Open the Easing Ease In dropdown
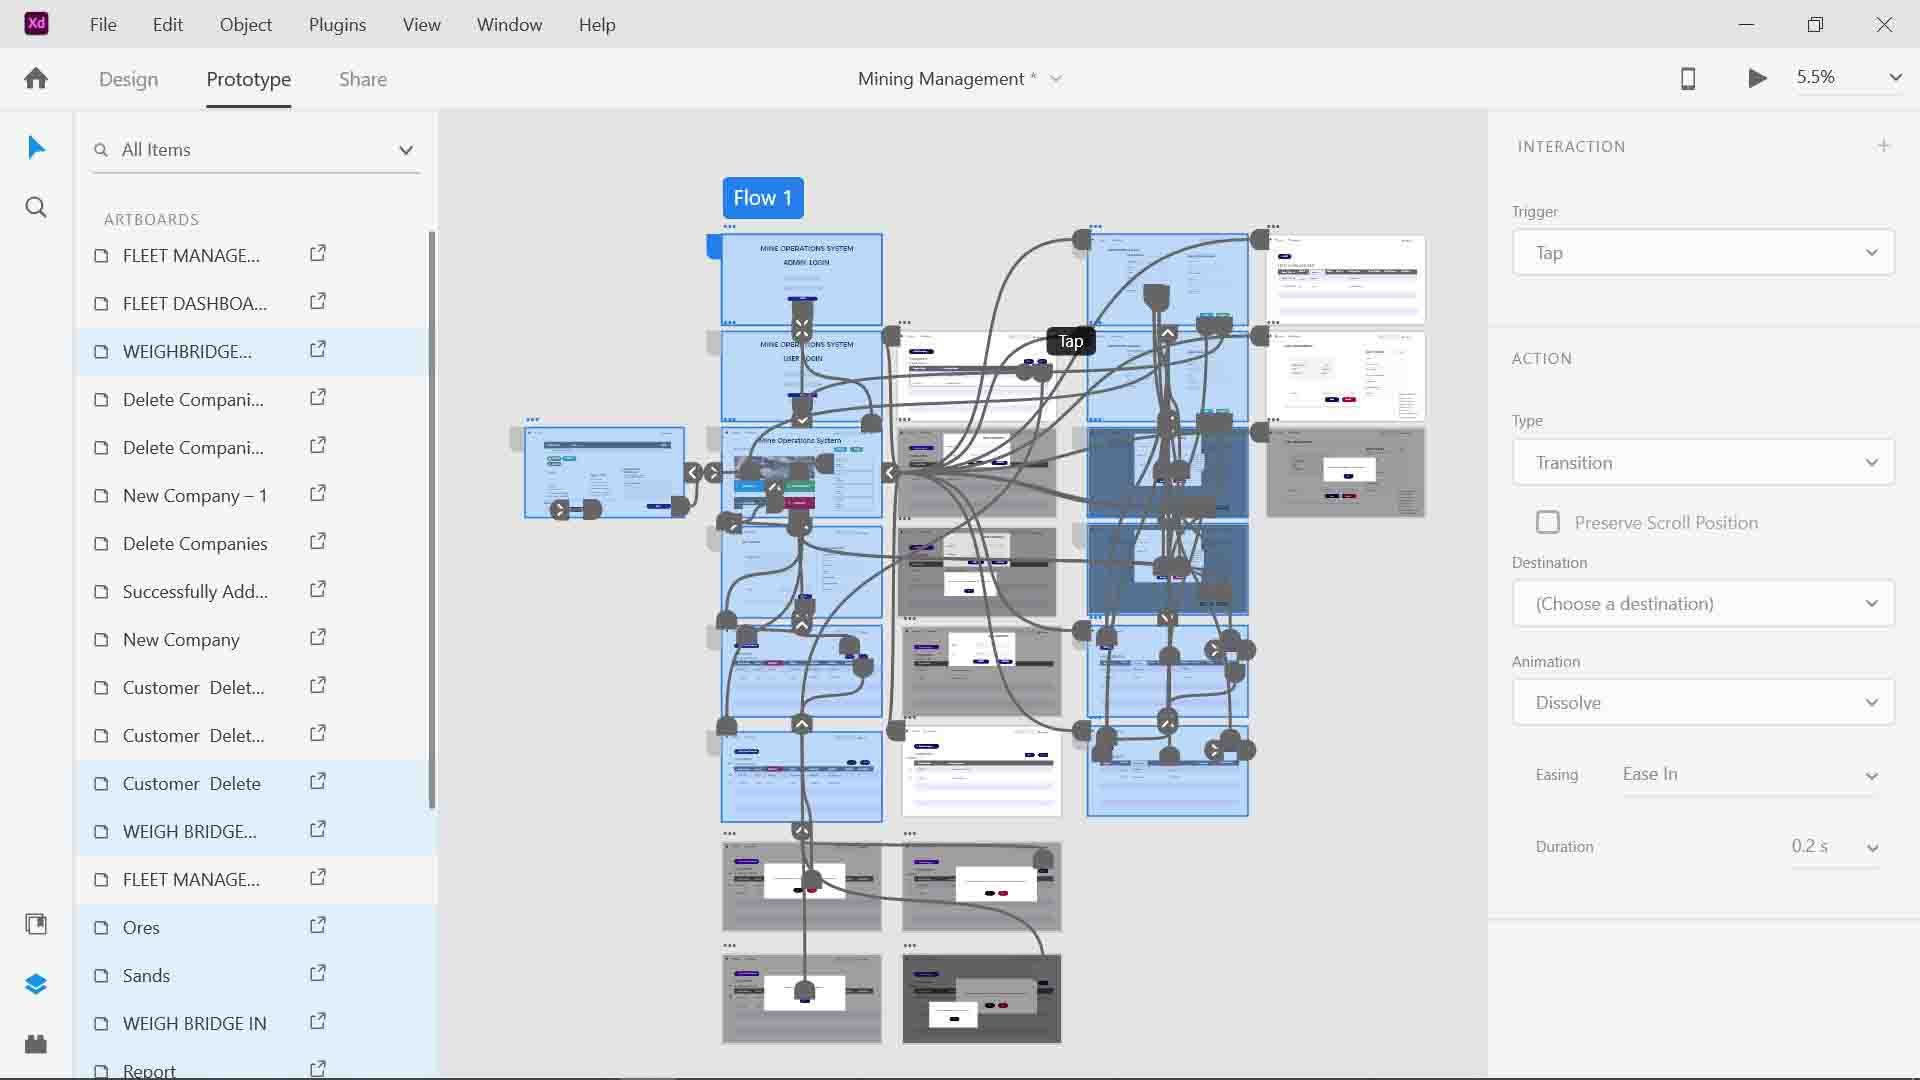The width and height of the screenshot is (1920, 1080). pyautogui.click(x=1750, y=775)
